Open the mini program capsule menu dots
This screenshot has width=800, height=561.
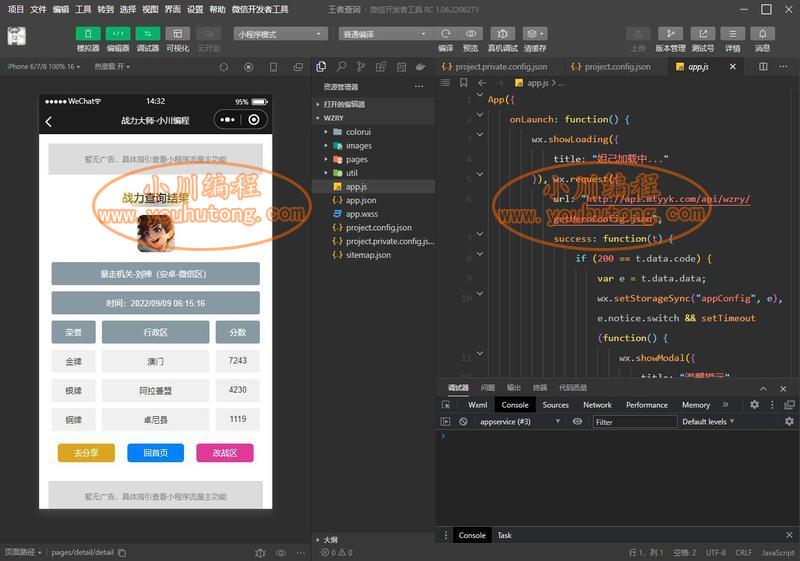click(x=228, y=120)
